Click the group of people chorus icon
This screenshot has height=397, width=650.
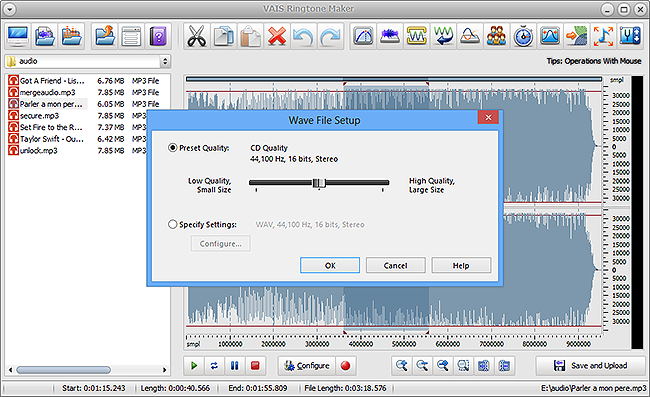pos(496,36)
